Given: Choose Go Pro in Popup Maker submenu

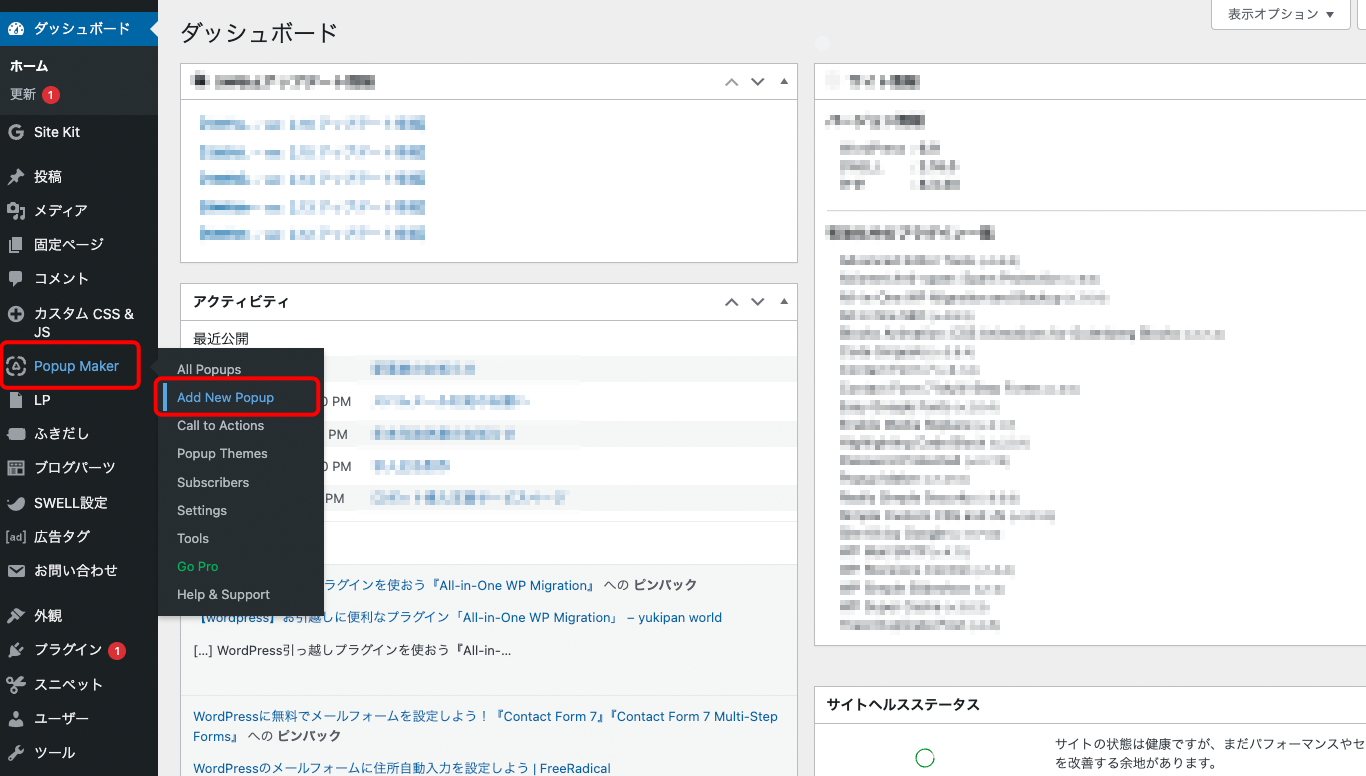Looking at the screenshot, I should (x=197, y=566).
